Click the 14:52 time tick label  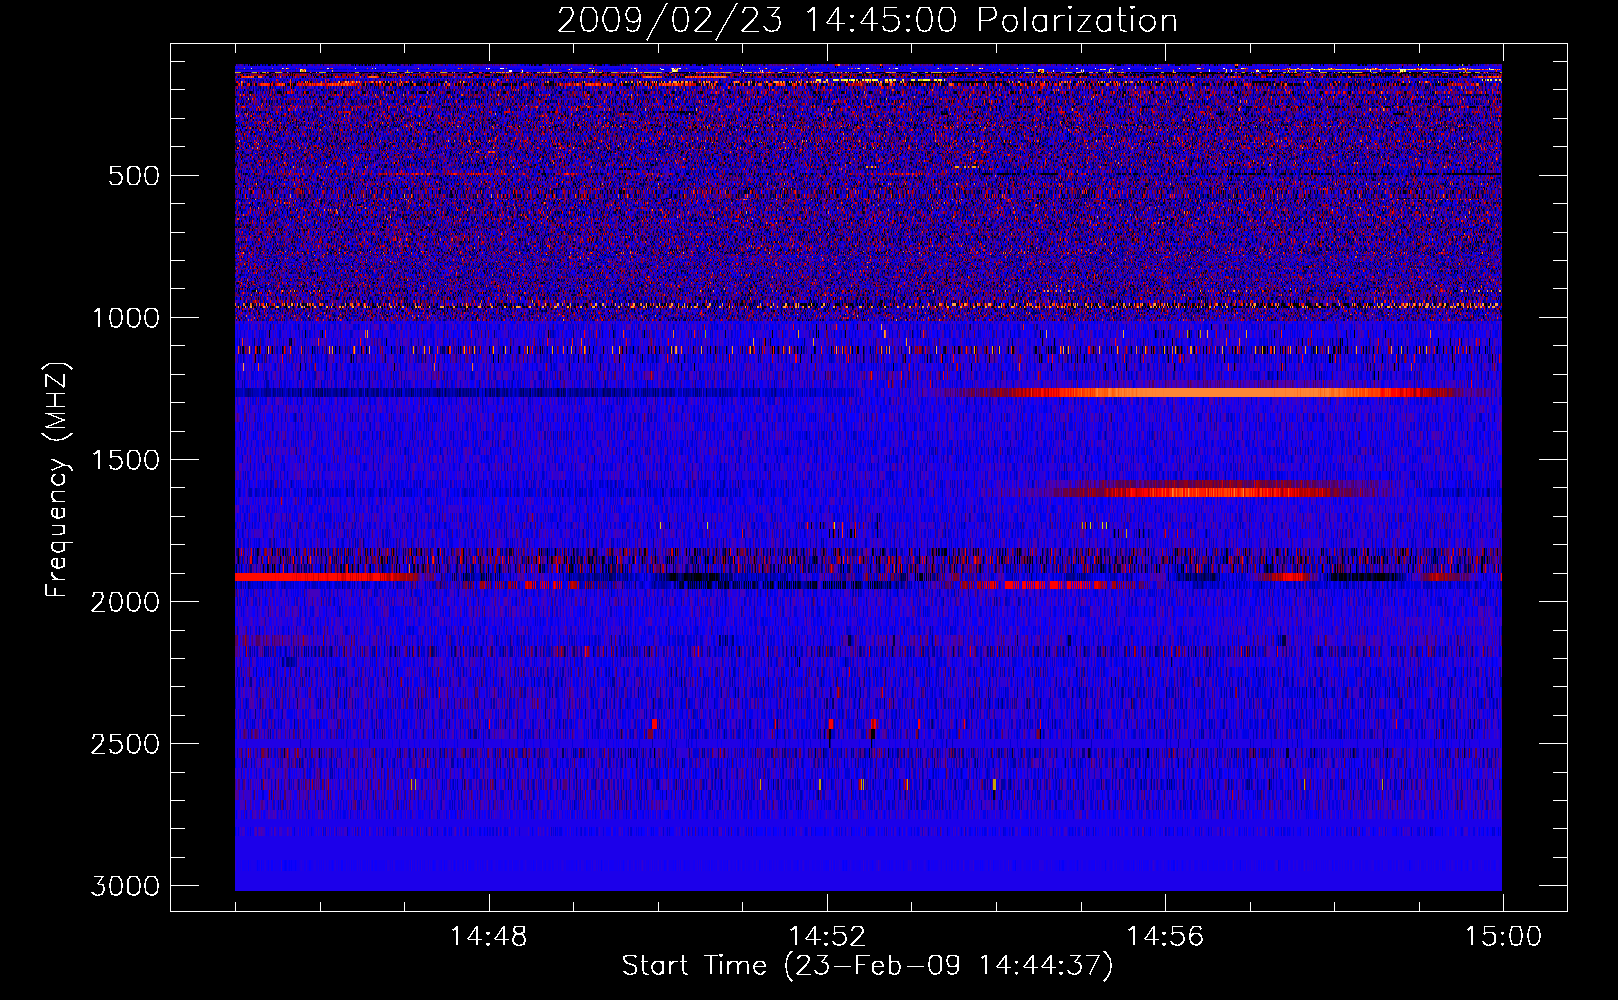click(827, 937)
